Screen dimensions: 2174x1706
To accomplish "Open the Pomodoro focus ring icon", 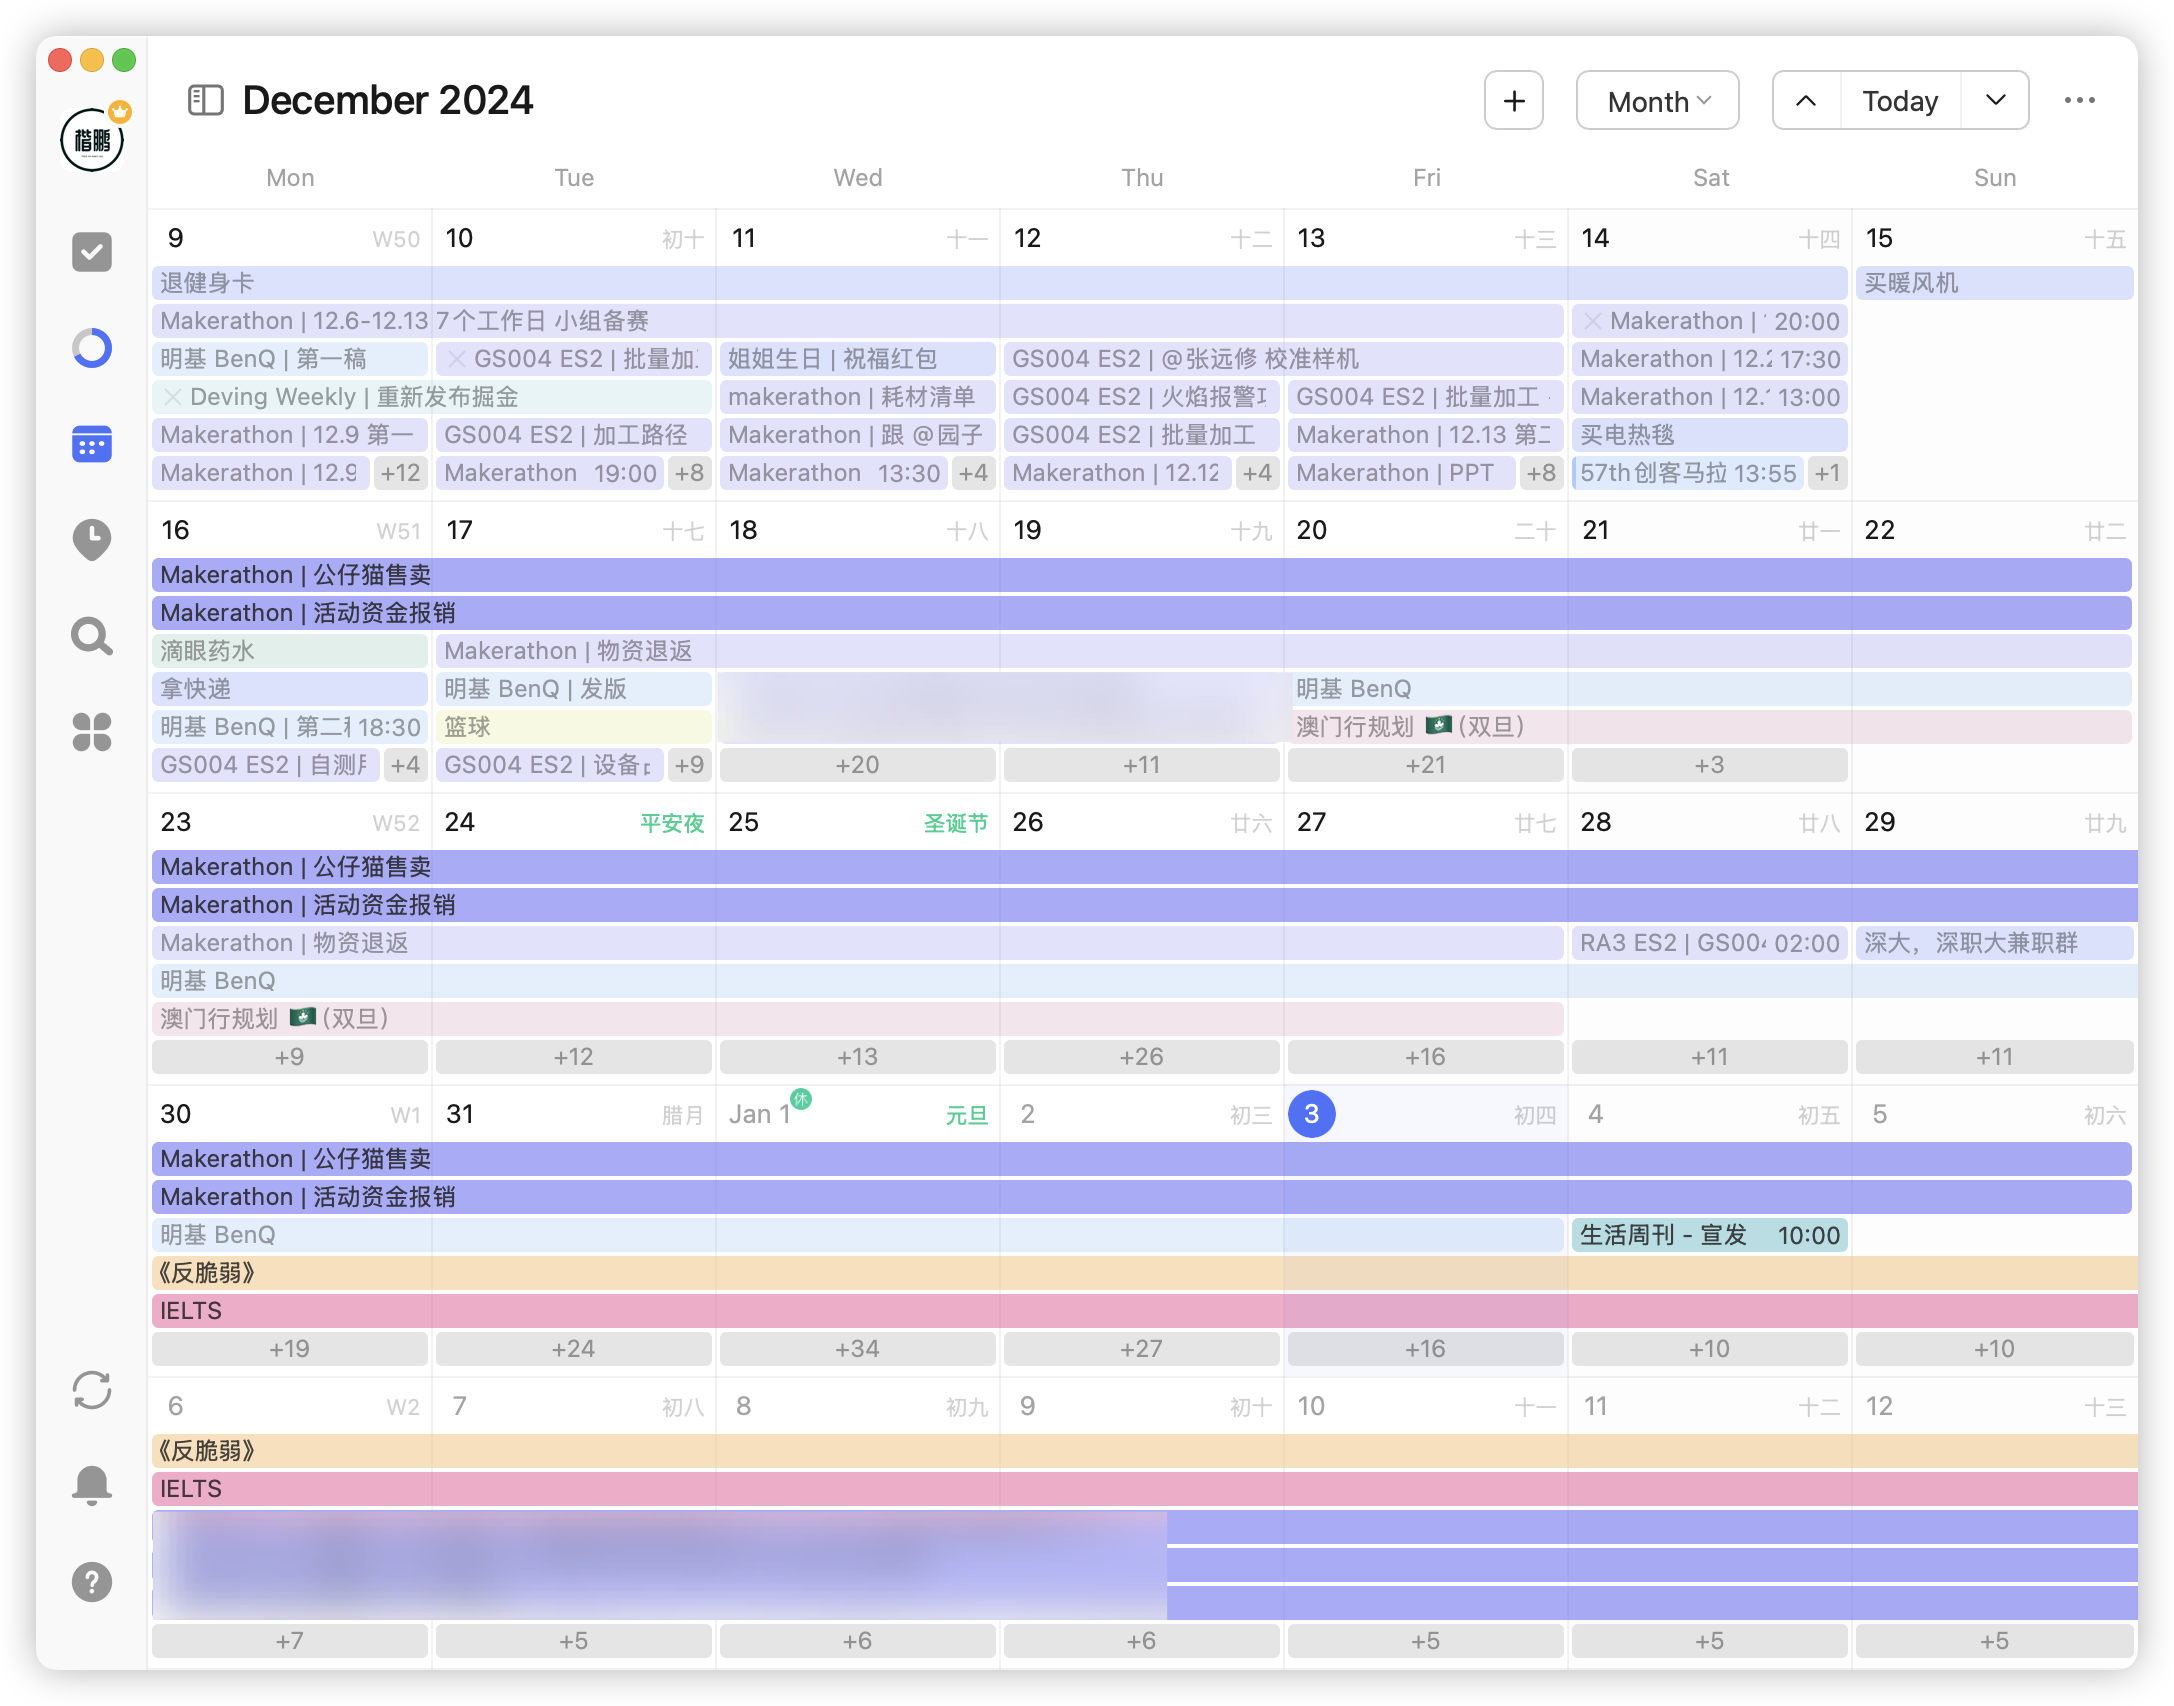I will [x=92, y=348].
